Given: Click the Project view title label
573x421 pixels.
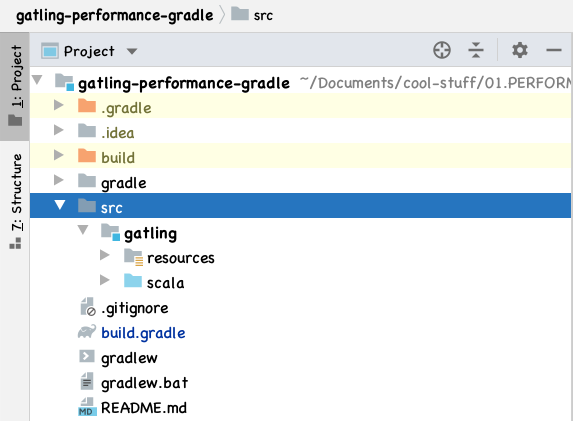Looking at the screenshot, I should tap(89, 51).
